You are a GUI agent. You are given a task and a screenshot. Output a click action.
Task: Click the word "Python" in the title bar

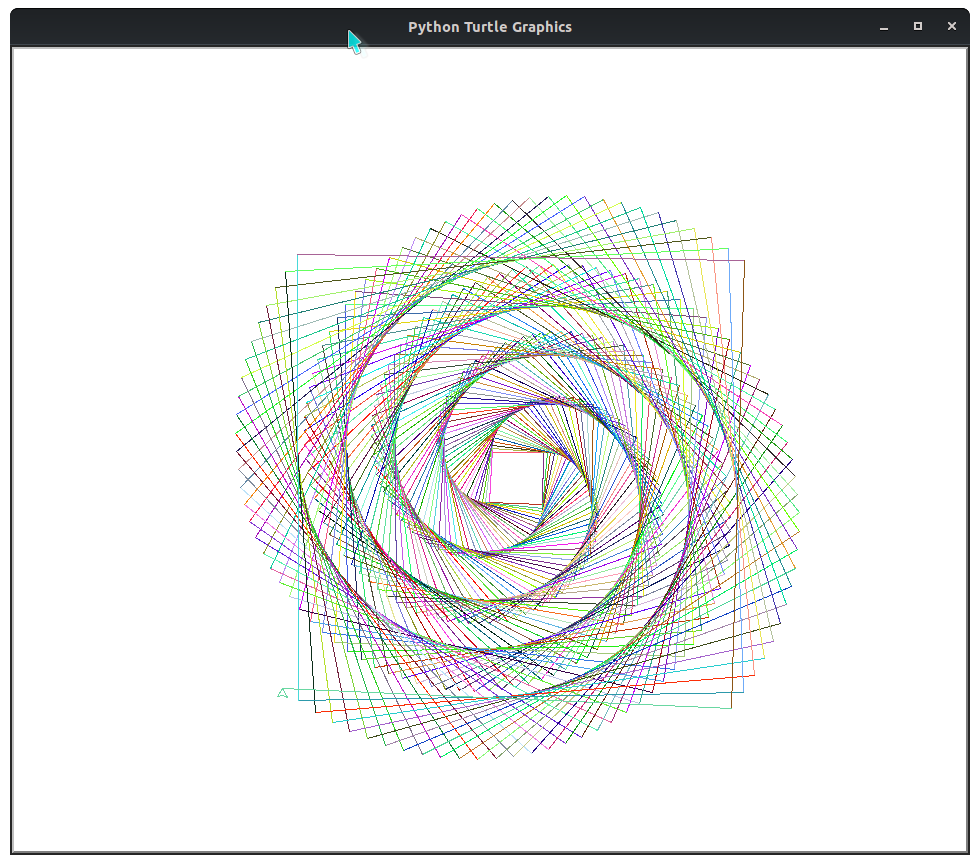coord(433,27)
